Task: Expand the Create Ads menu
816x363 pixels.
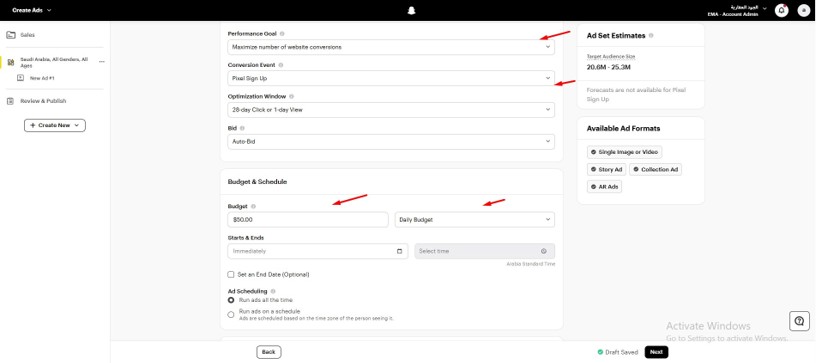Action: point(32,10)
